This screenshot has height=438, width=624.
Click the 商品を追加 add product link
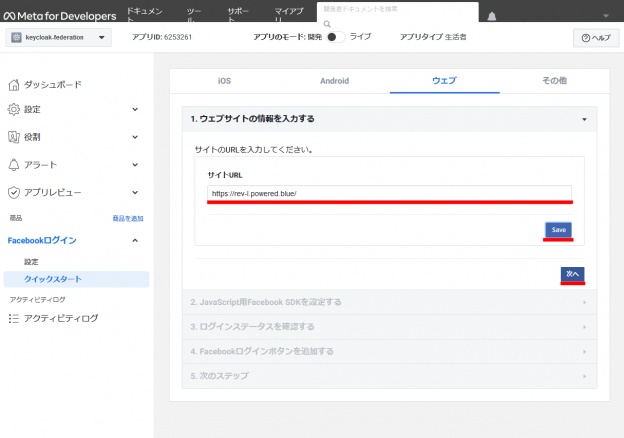(128, 218)
